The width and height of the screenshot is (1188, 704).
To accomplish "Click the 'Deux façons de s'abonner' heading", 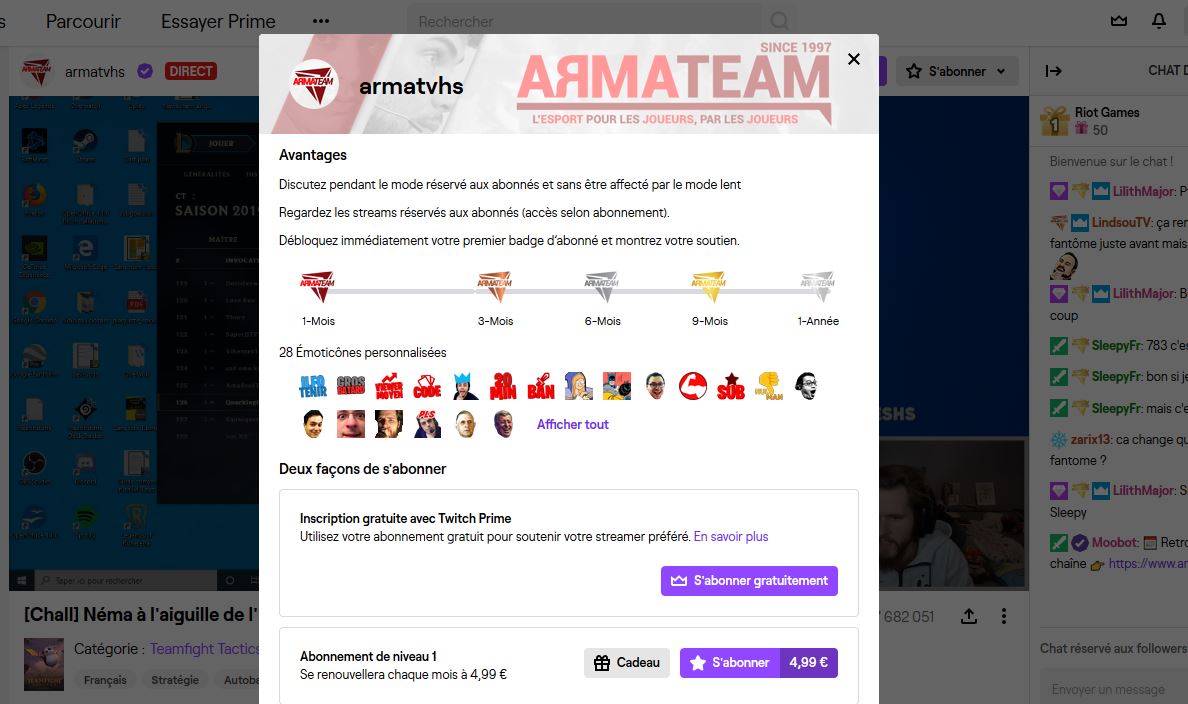I will tap(362, 469).
